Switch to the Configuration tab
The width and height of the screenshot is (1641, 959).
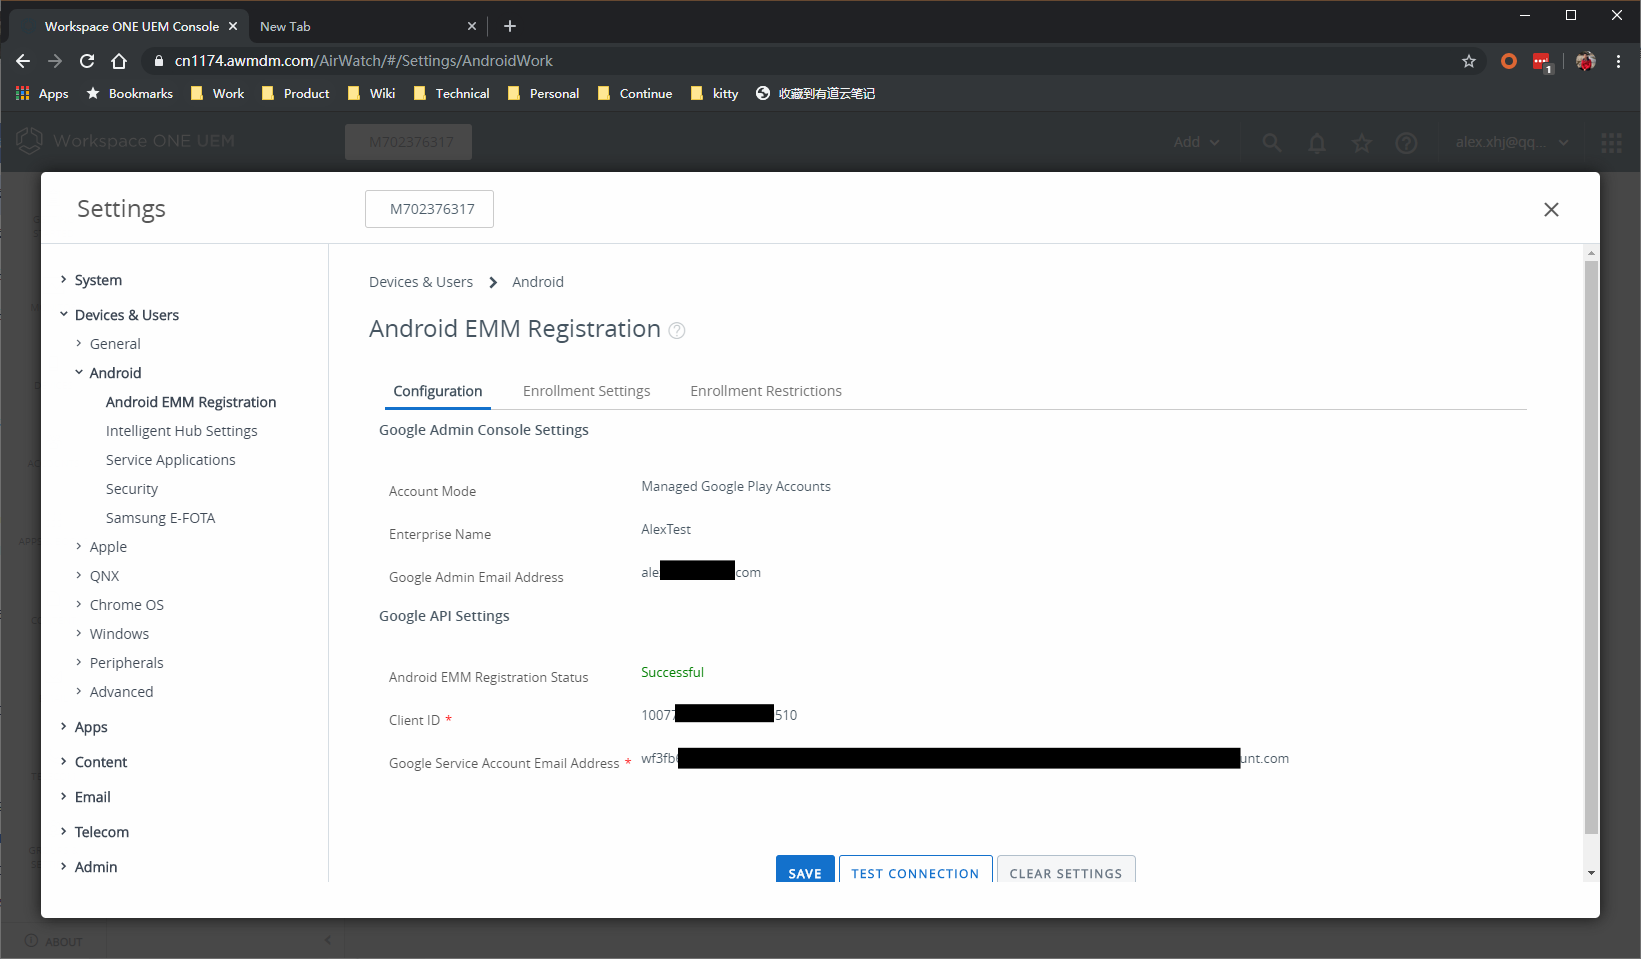[x=438, y=391]
